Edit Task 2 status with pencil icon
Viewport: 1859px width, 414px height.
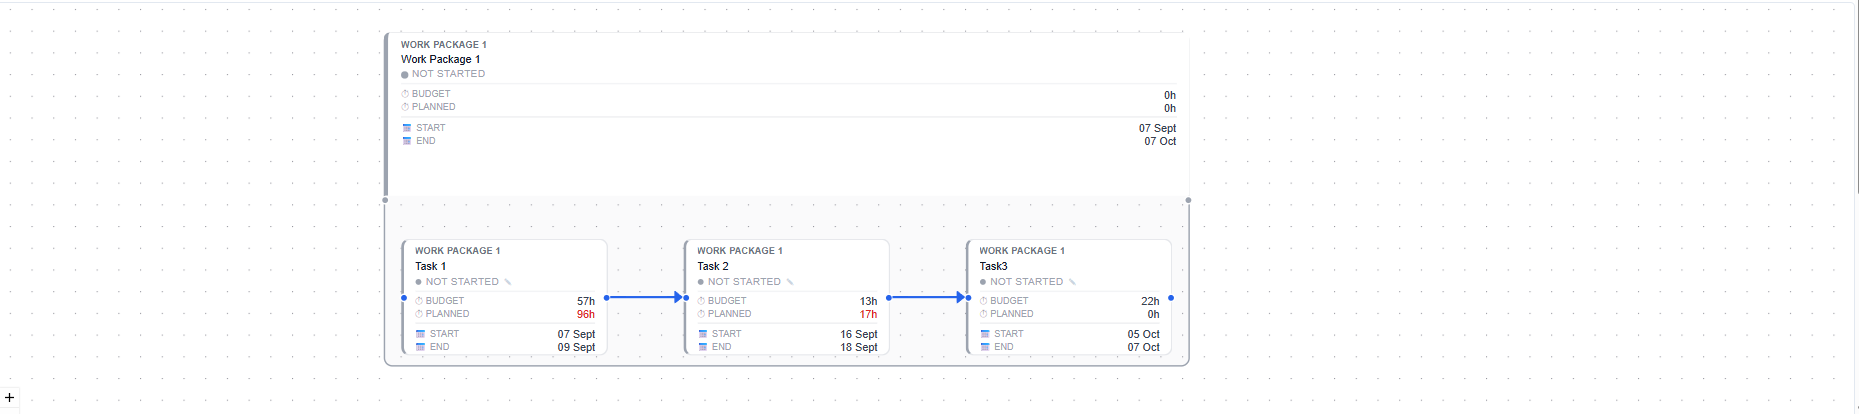790,282
